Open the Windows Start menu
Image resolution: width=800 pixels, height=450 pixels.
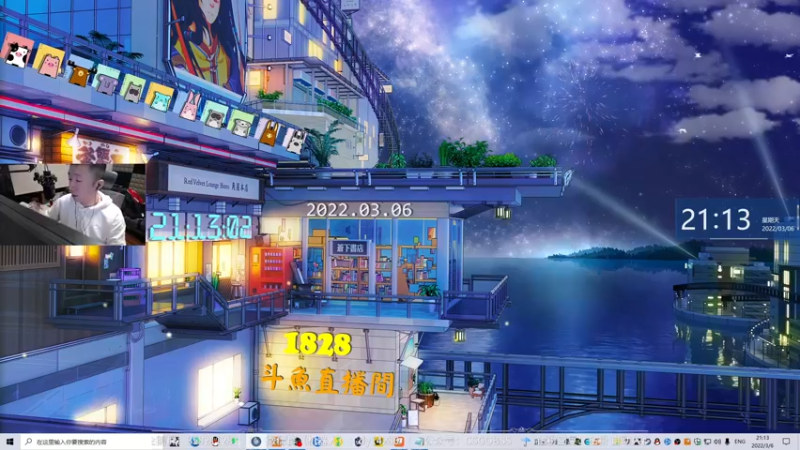pyautogui.click(x=9, y=441)
